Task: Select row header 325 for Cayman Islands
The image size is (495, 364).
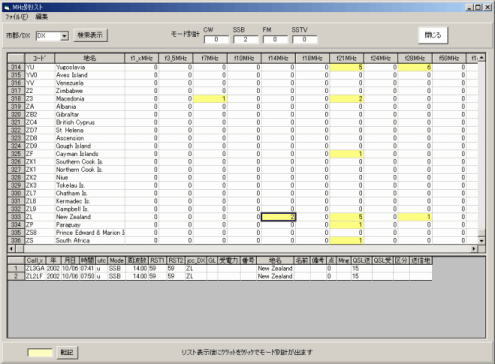Action: [x=16, y=154]
